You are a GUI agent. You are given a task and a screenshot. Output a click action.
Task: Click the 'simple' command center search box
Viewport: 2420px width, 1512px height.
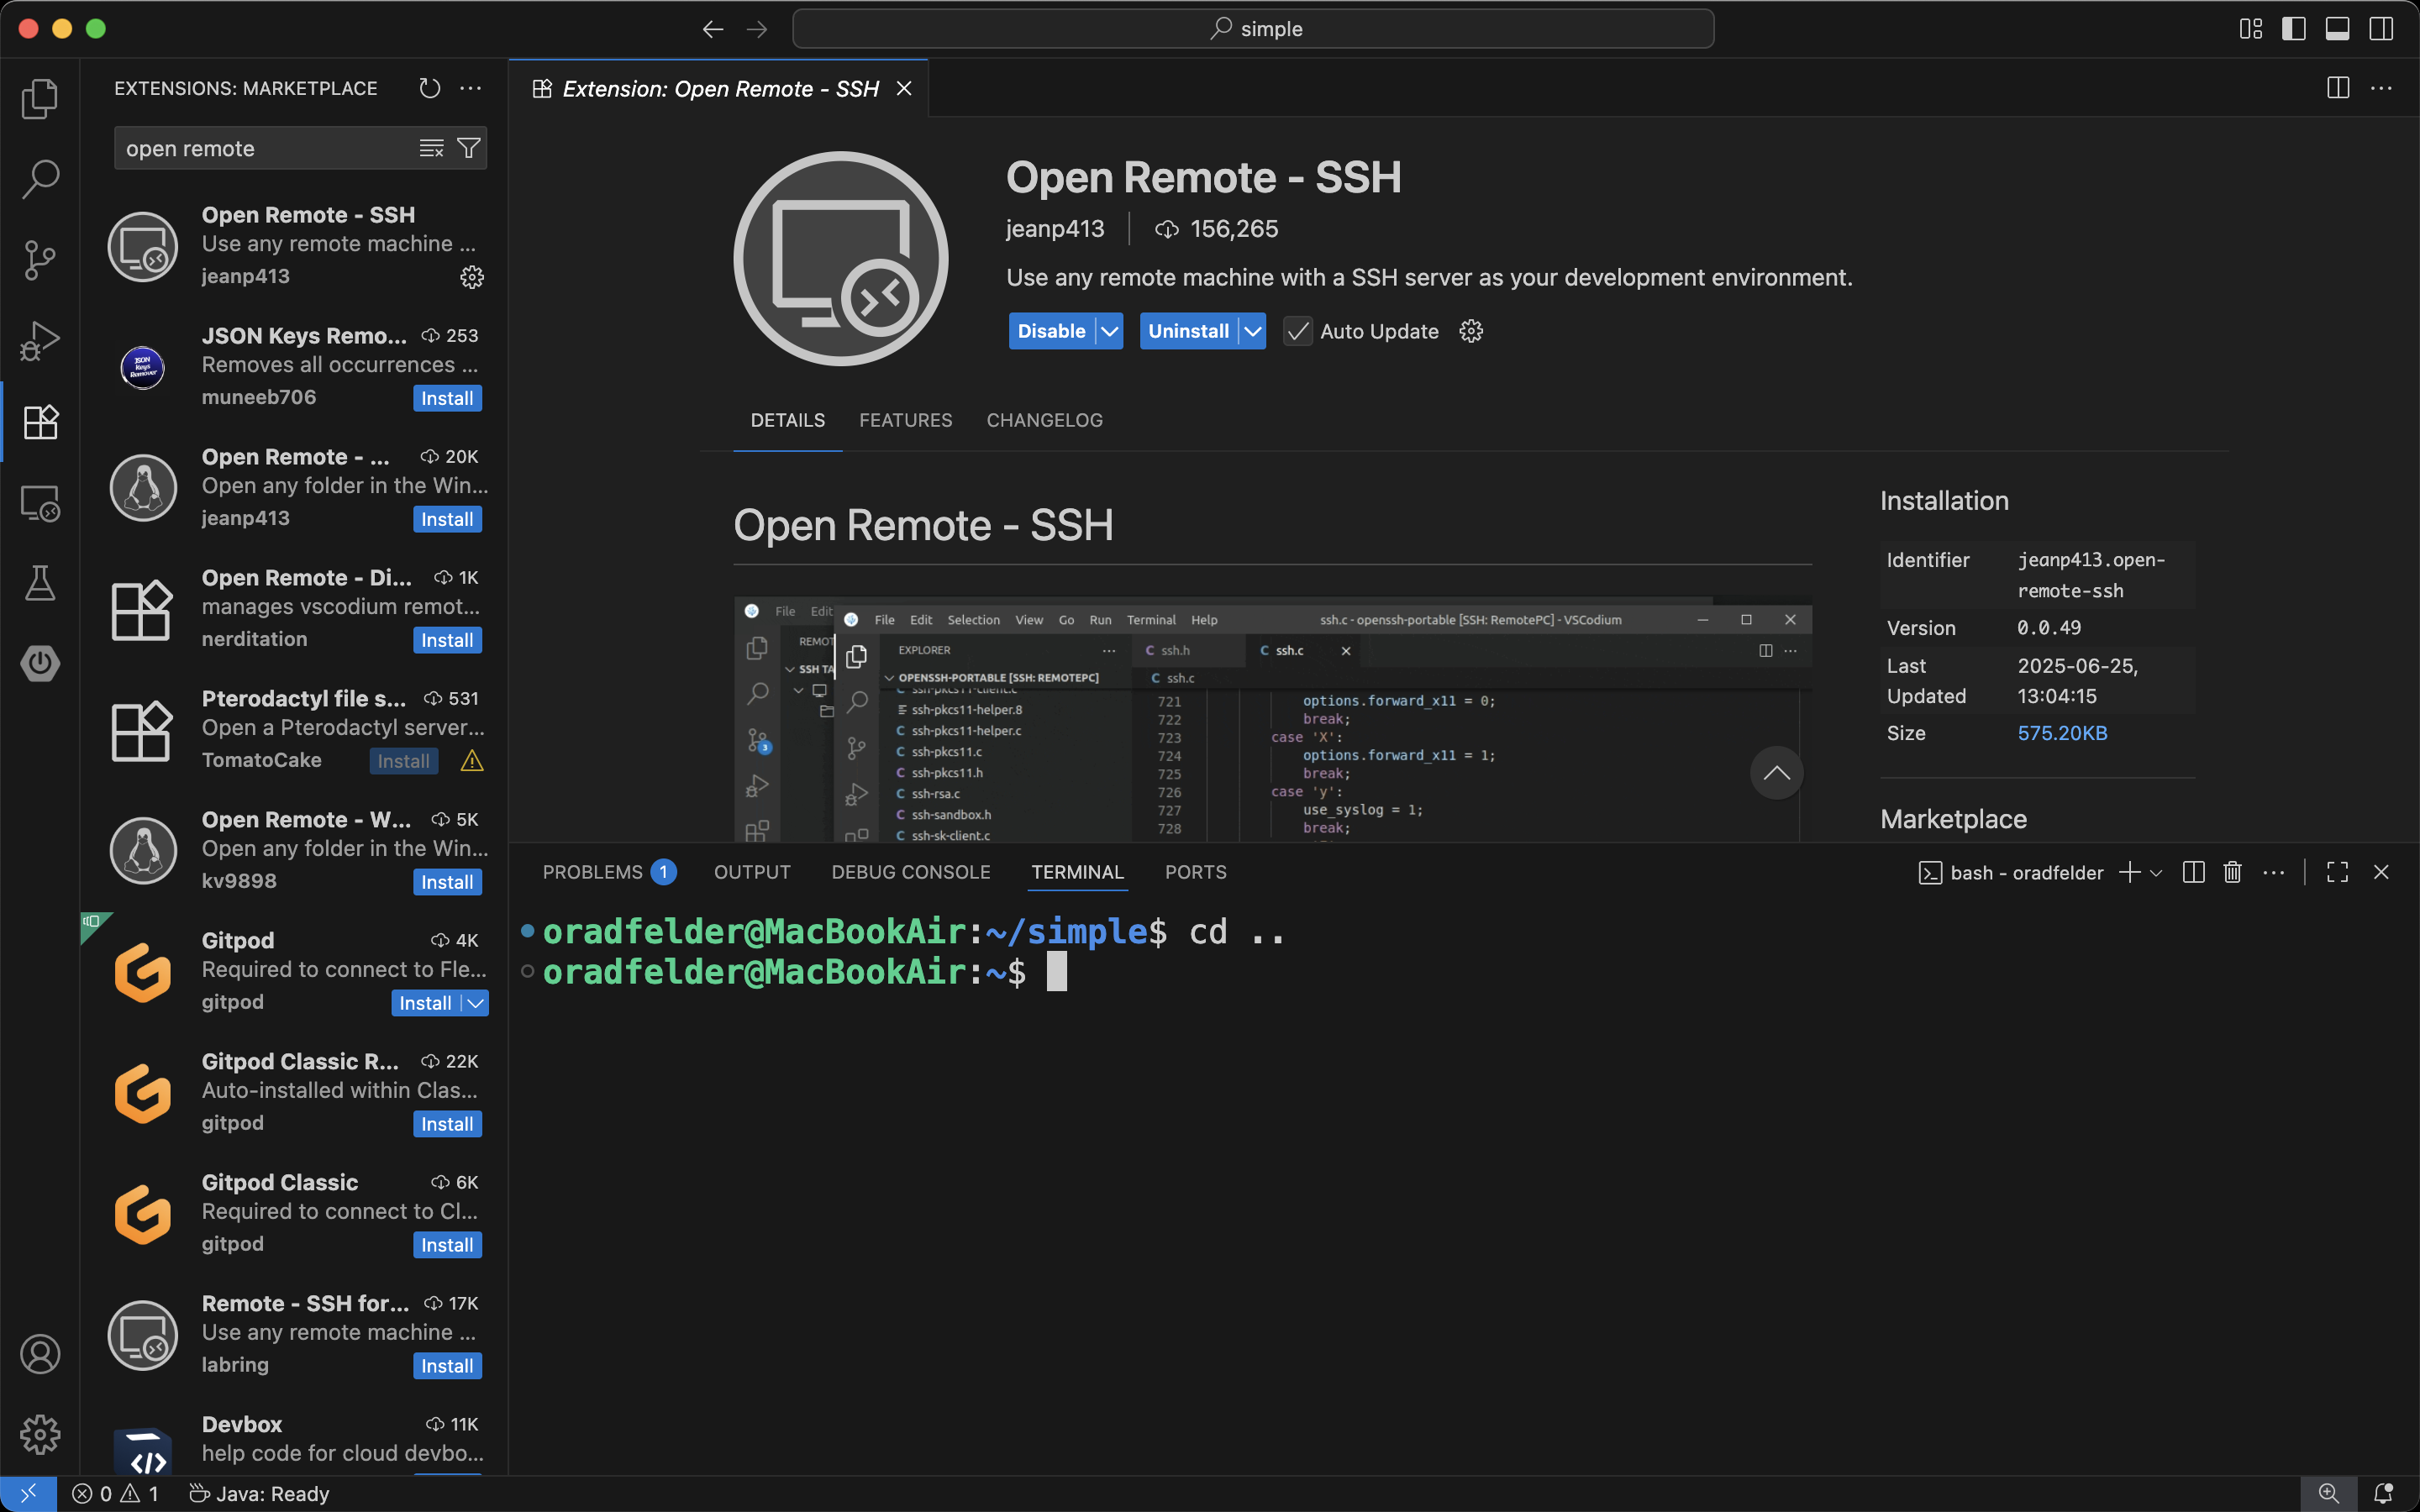(x=1253, y=29)
